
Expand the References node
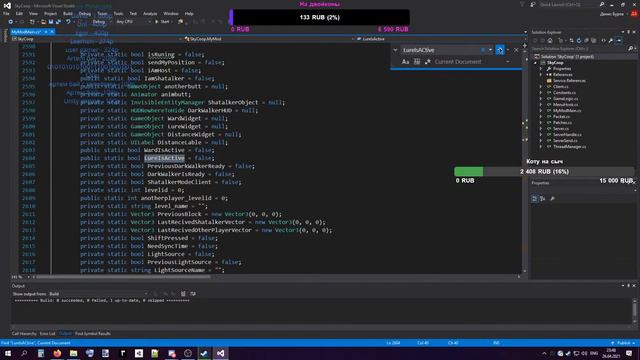(541, 75)
